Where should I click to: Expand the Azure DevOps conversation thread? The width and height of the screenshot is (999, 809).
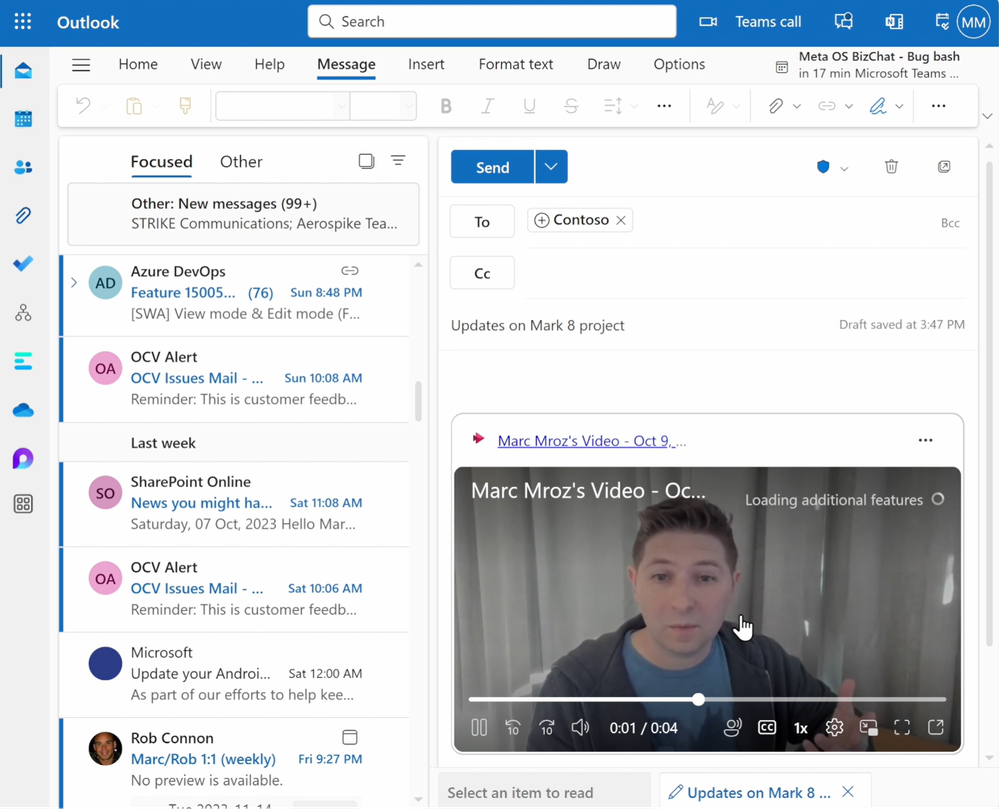click(x=74, y=282)
